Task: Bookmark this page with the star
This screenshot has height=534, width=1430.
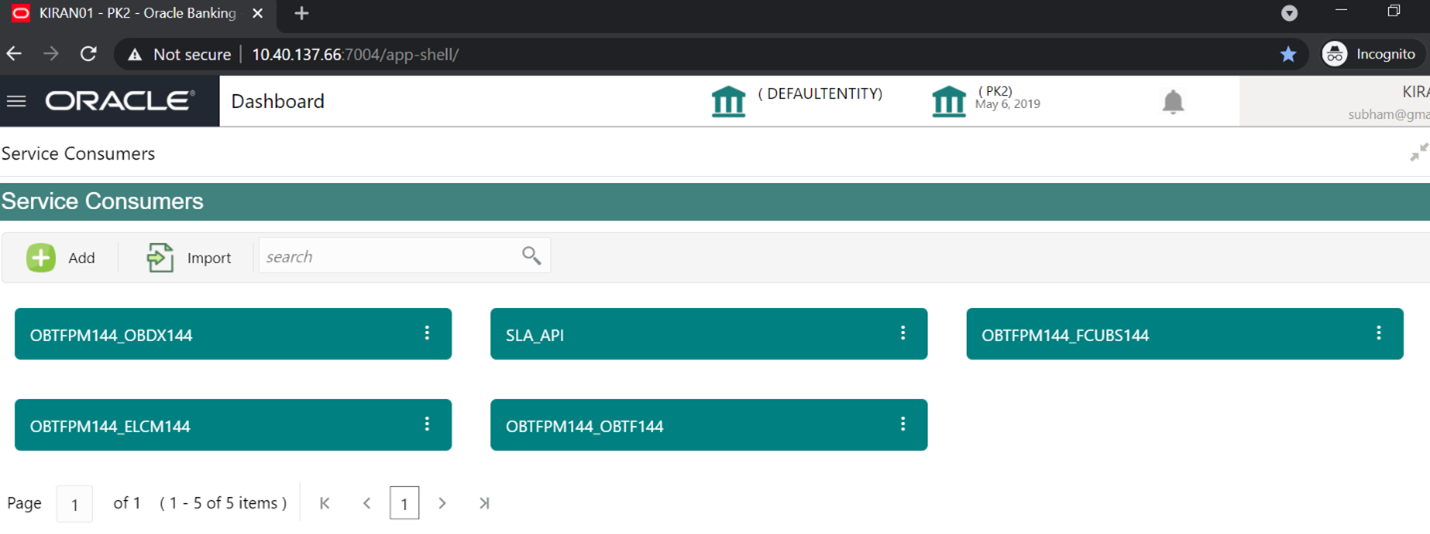Action: point(1288,54)
